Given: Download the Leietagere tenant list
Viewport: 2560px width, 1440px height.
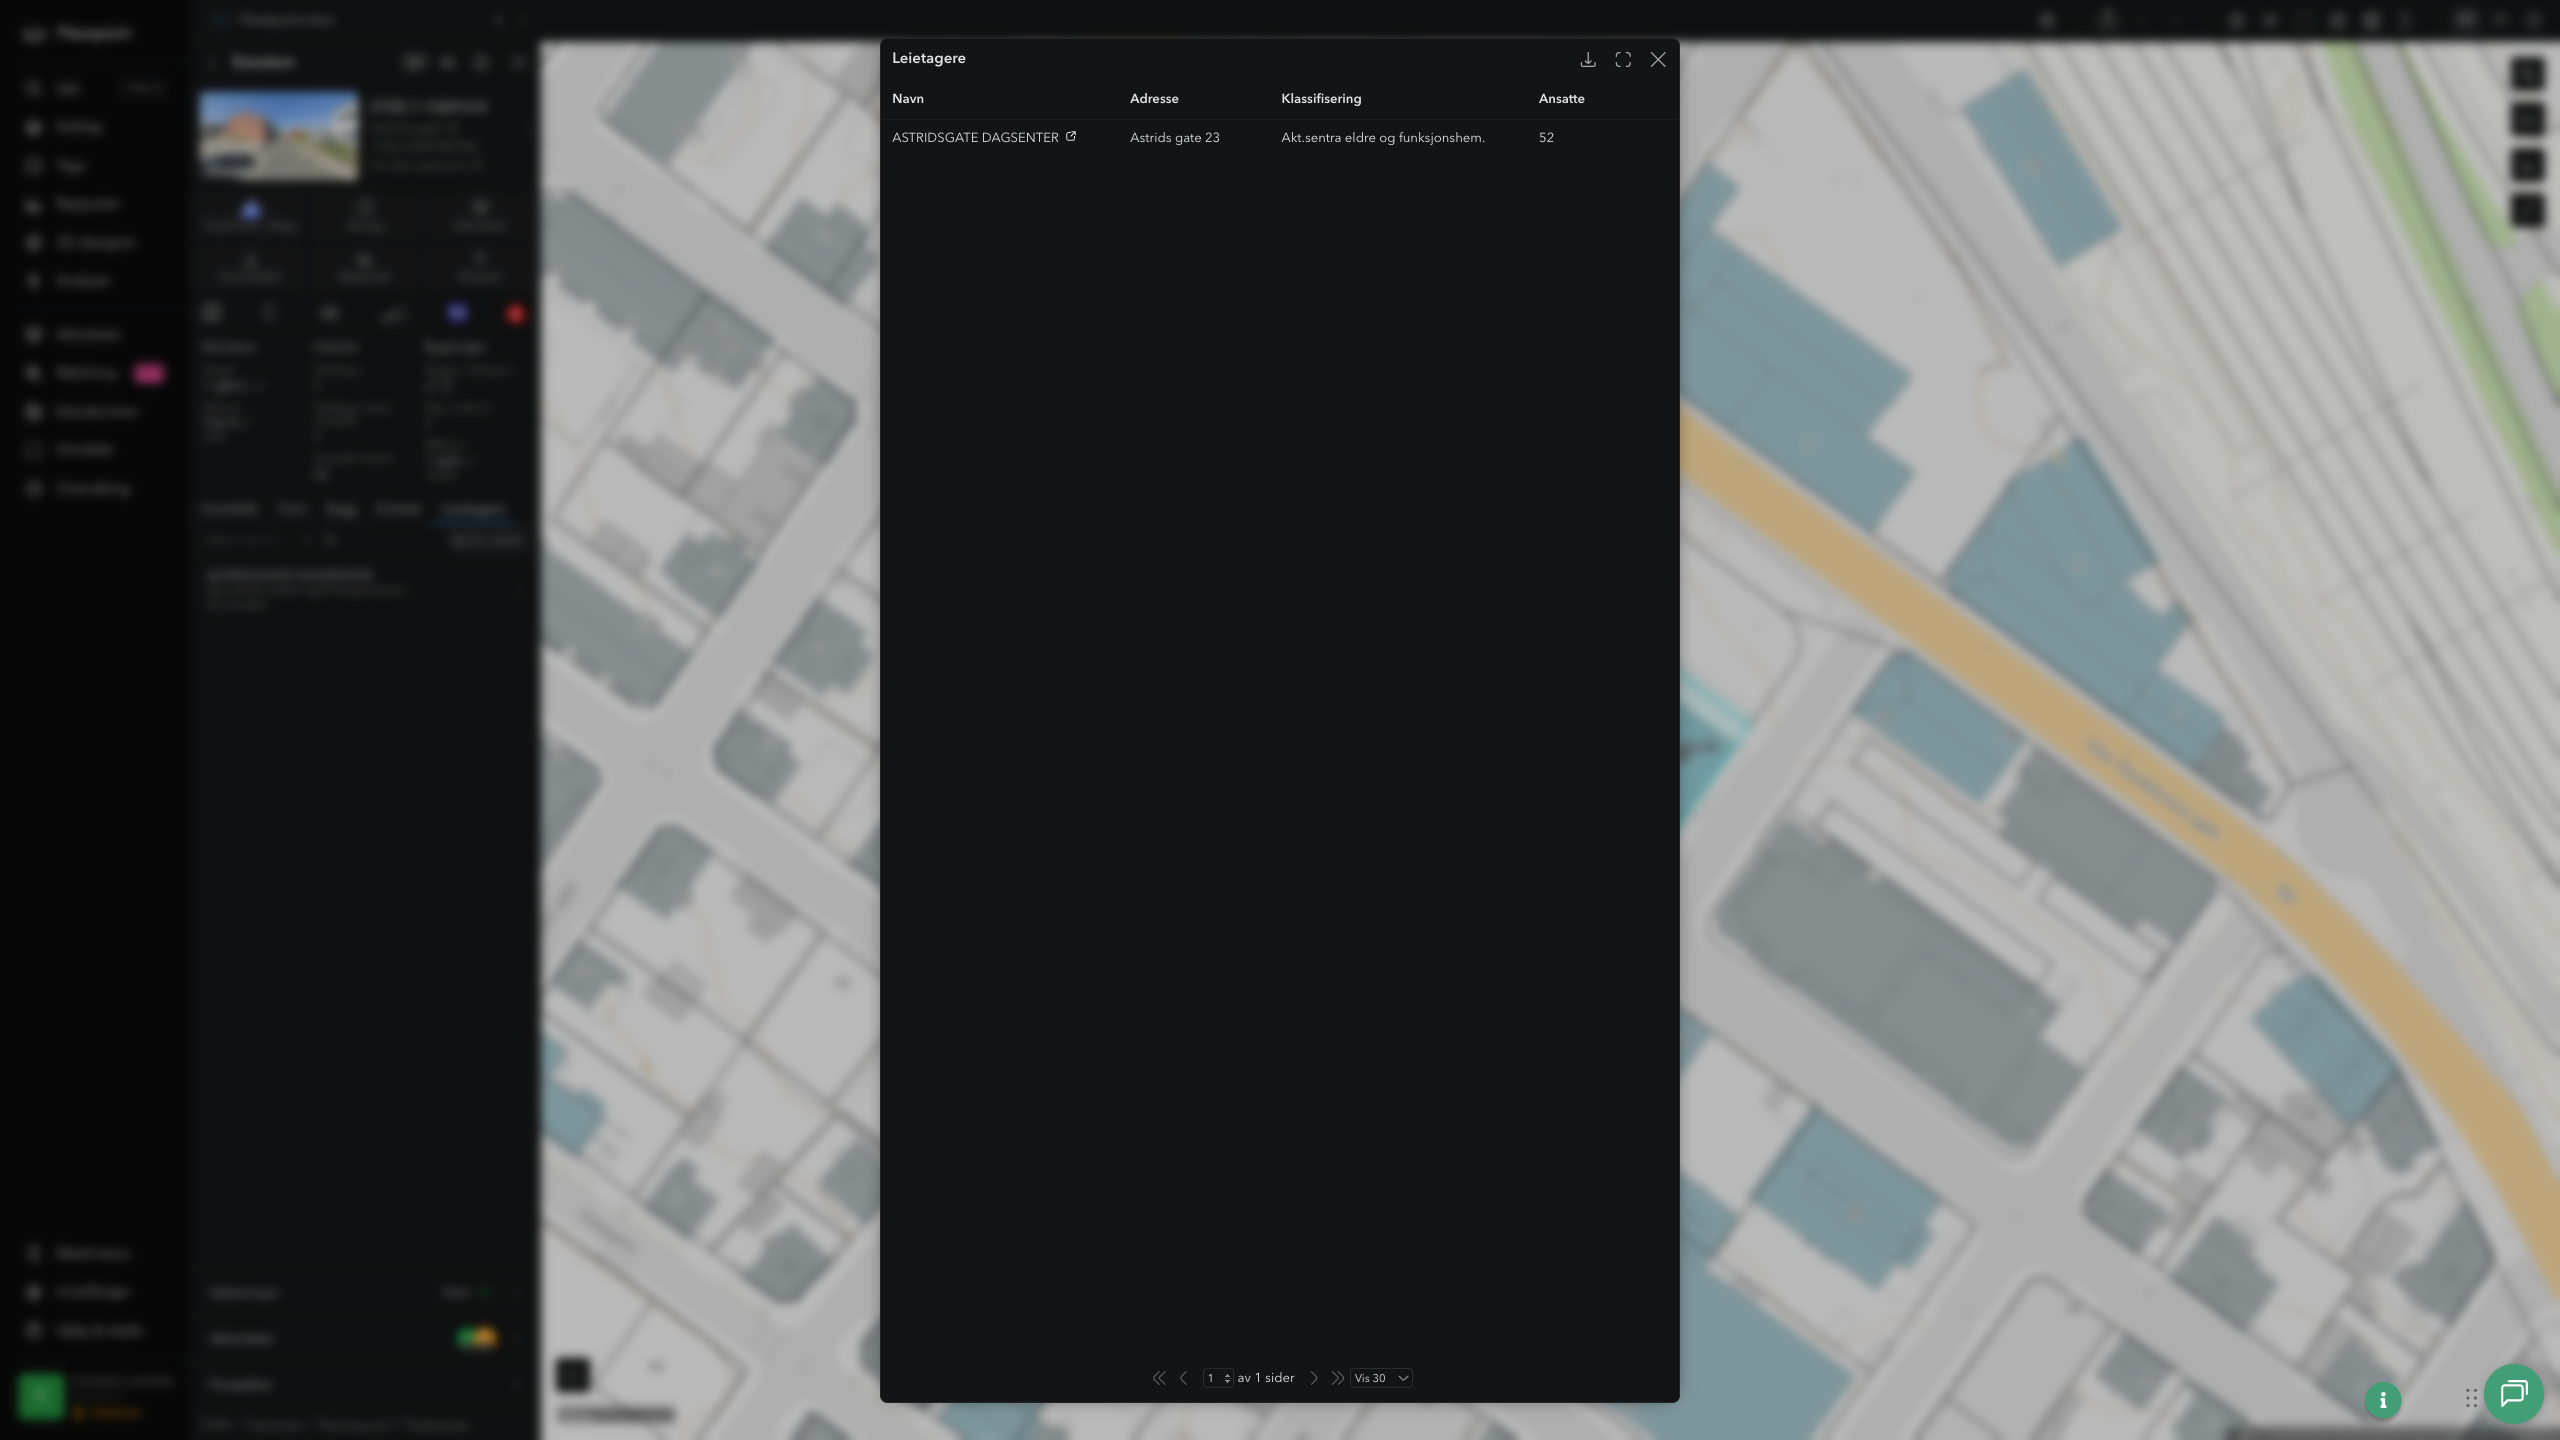Looking at the screenshot, I should (1587, 60).
